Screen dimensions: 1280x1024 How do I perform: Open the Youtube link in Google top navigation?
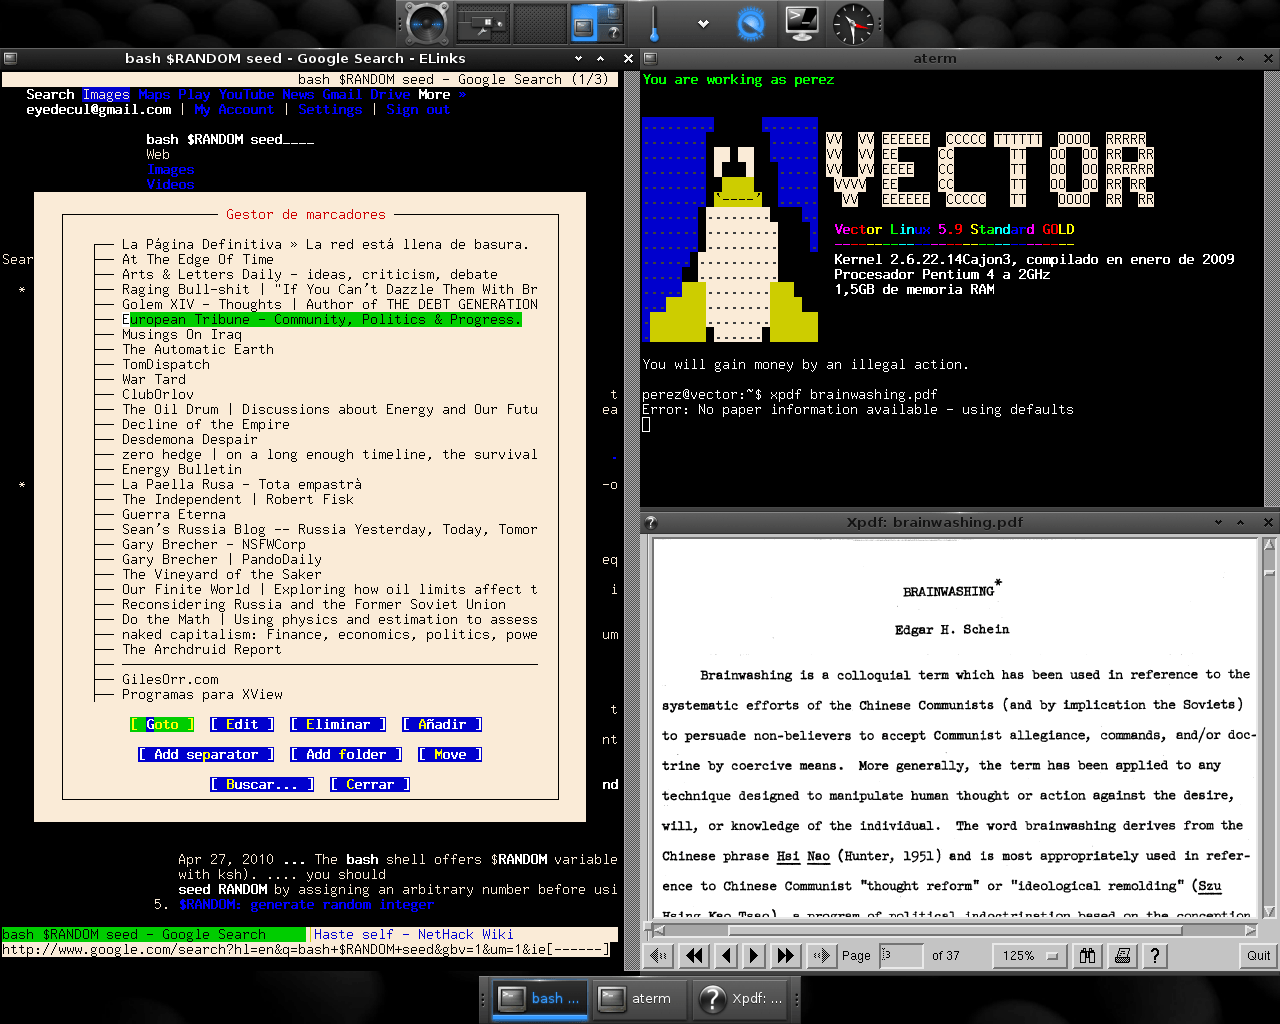[246, 95]
